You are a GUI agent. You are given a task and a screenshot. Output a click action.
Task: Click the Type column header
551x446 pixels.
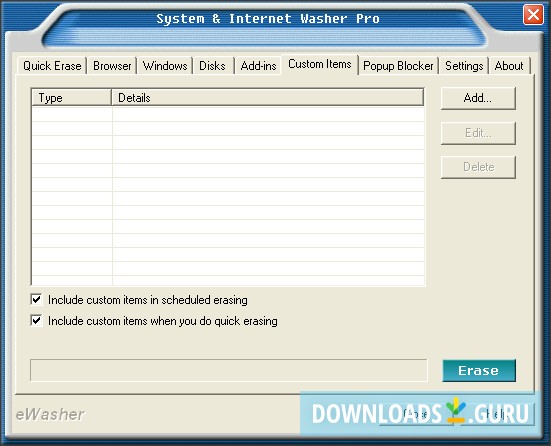(71, 97)
